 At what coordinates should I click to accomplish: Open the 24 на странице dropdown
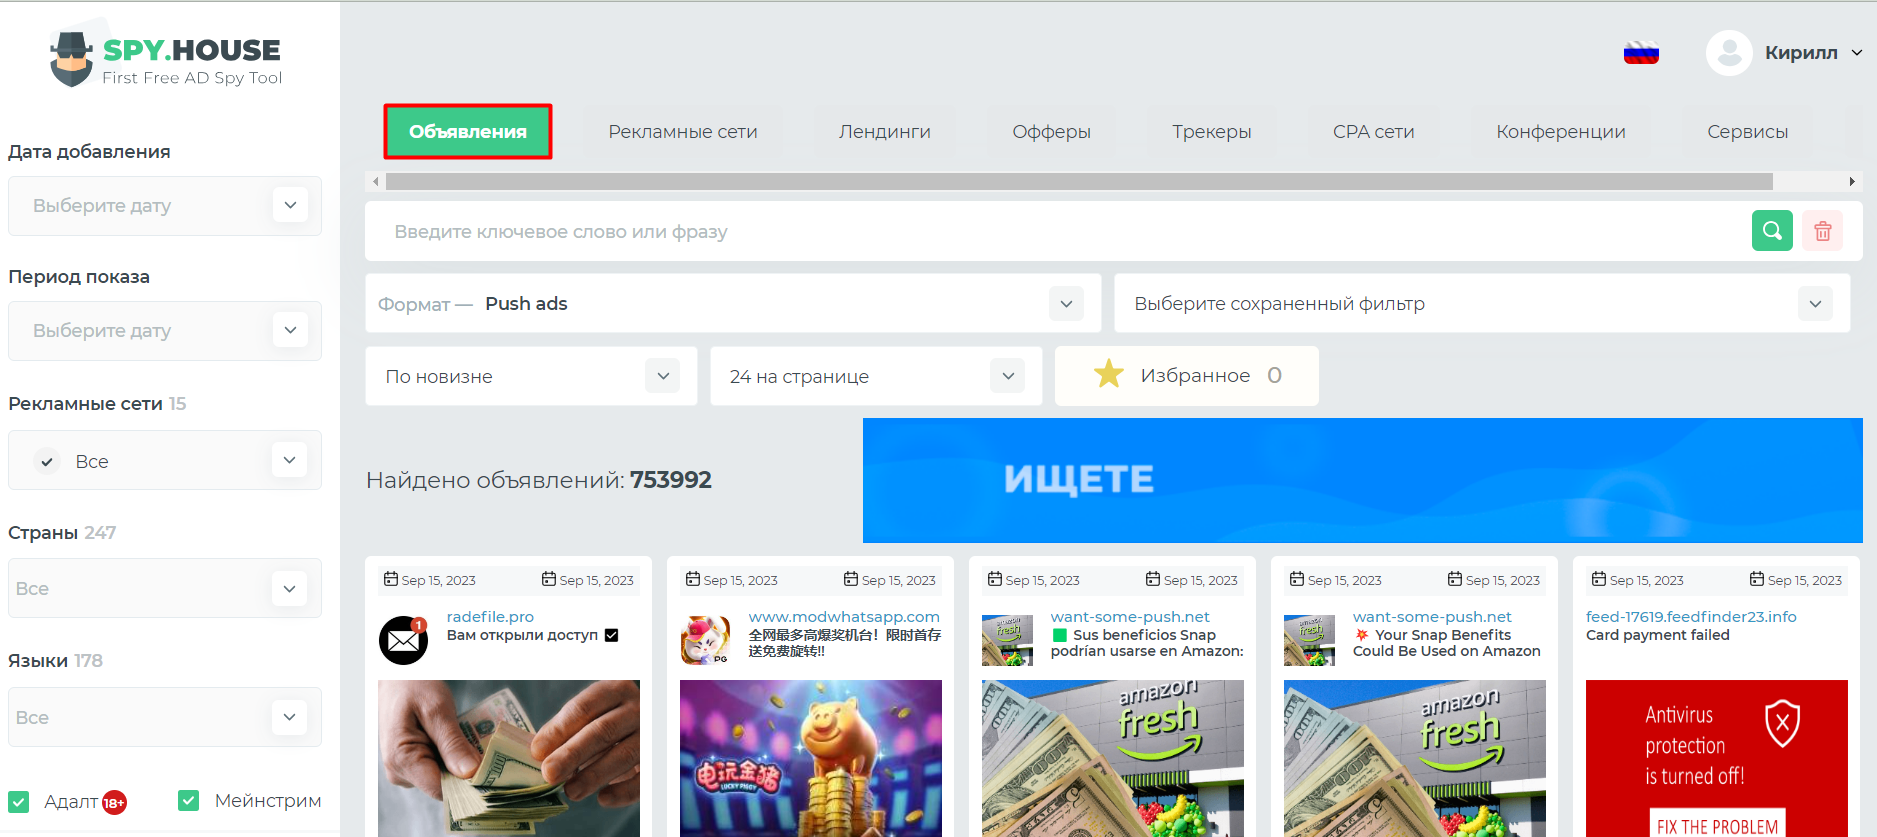[876, 376]
